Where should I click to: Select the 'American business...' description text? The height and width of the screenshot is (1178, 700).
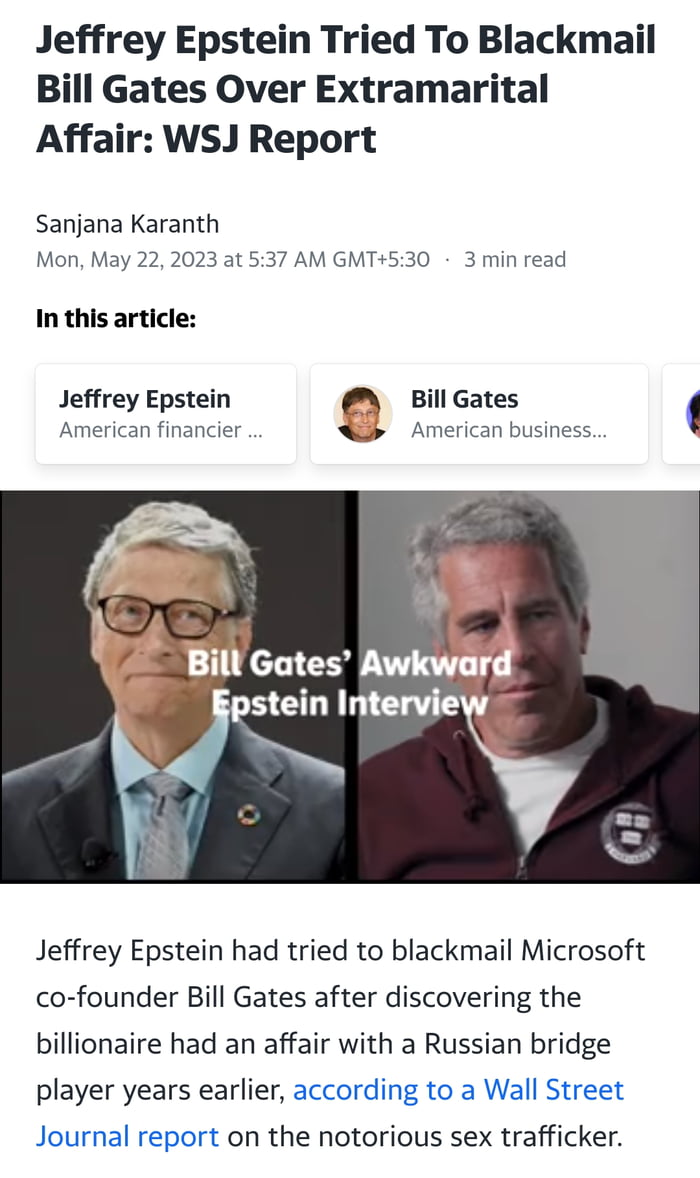(508, 430)
